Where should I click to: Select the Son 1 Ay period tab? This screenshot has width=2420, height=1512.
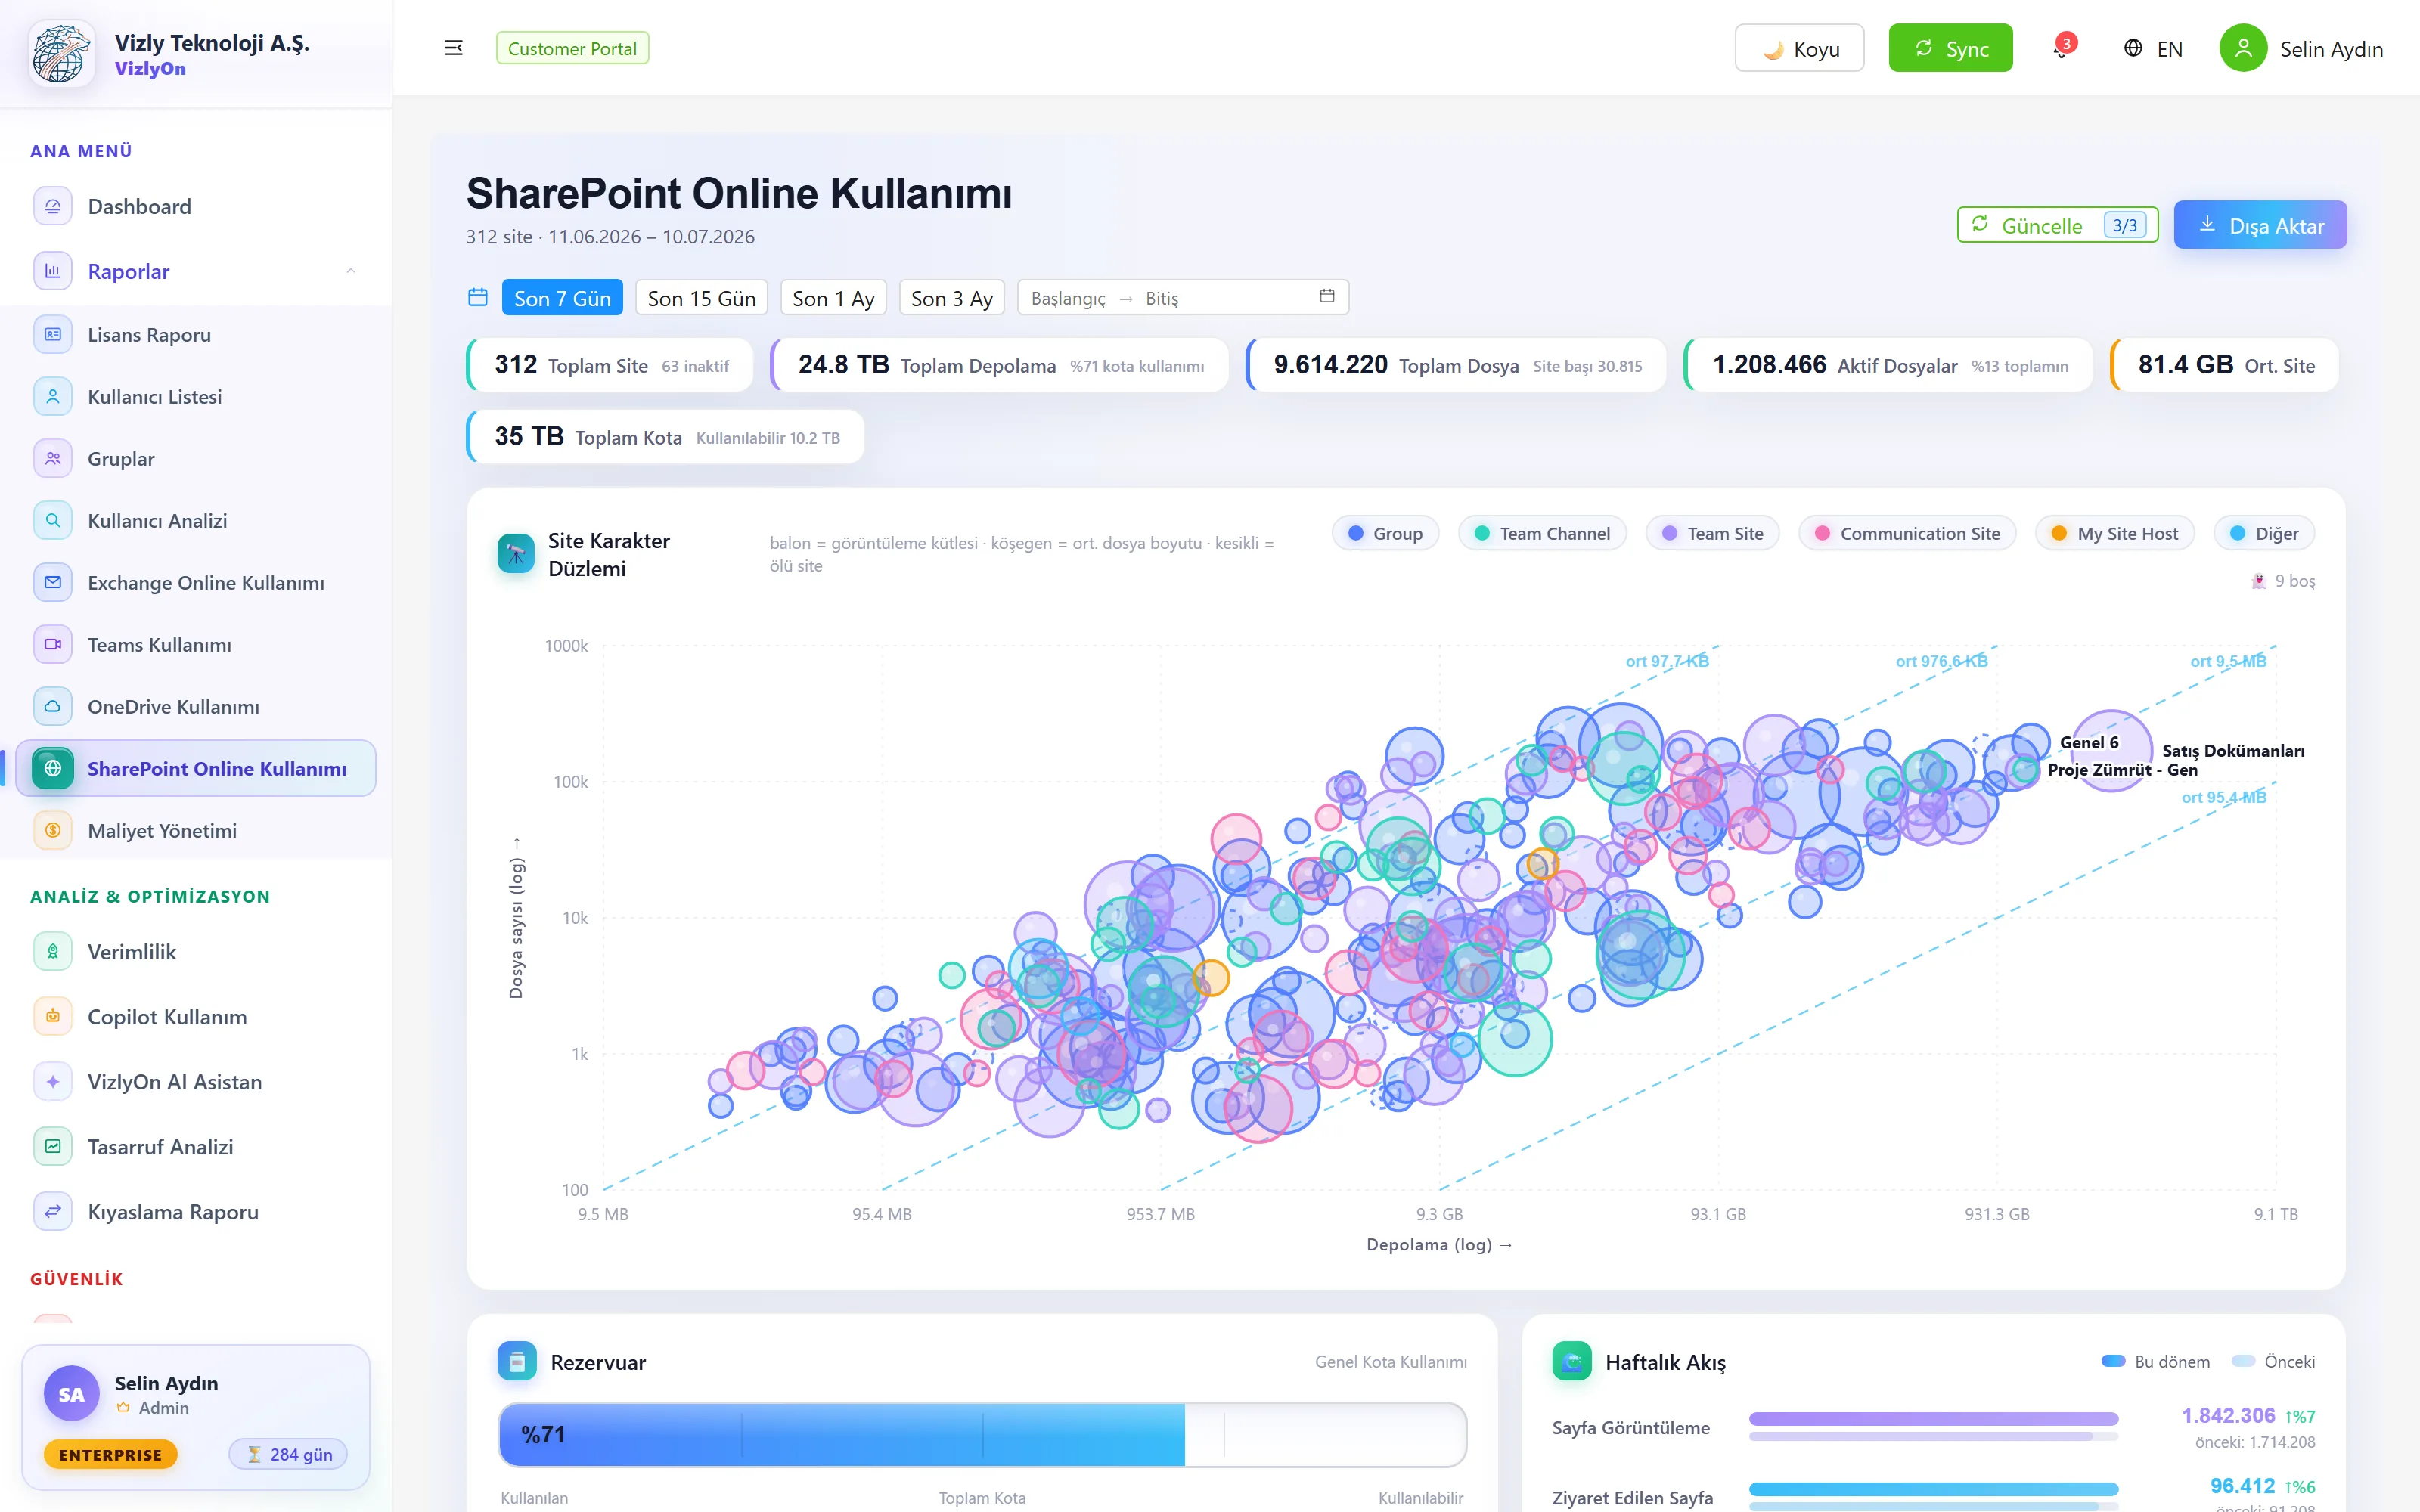pos(833,298)
